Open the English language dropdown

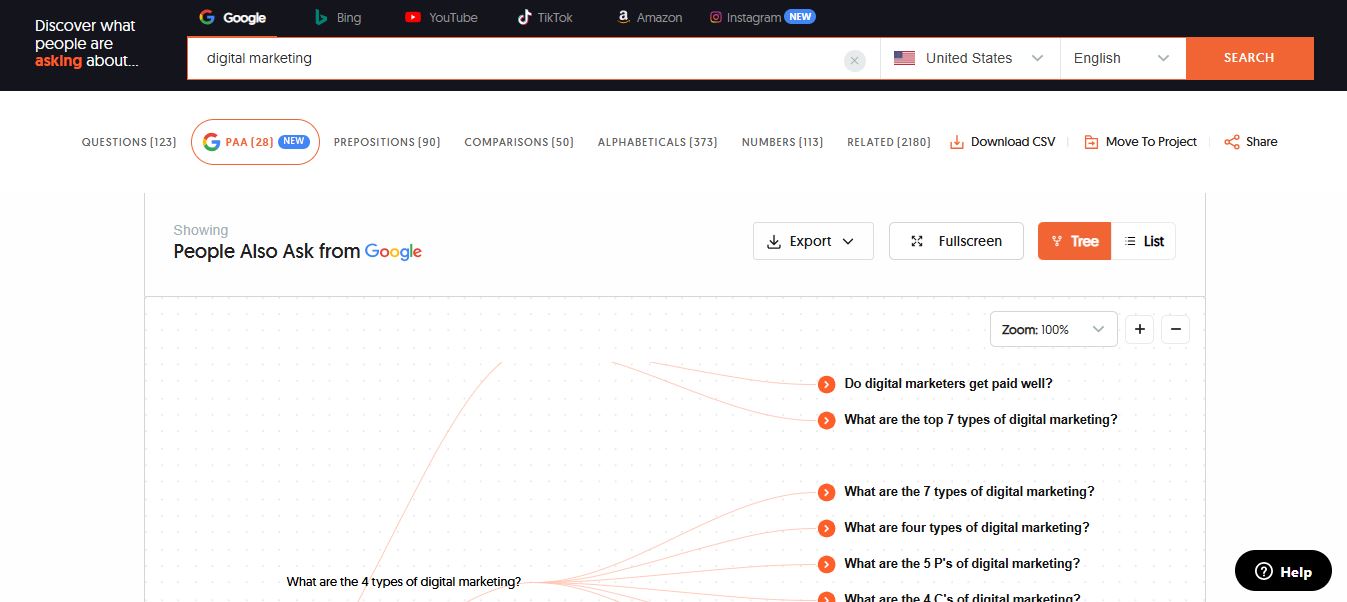(x=1121, y=58)
